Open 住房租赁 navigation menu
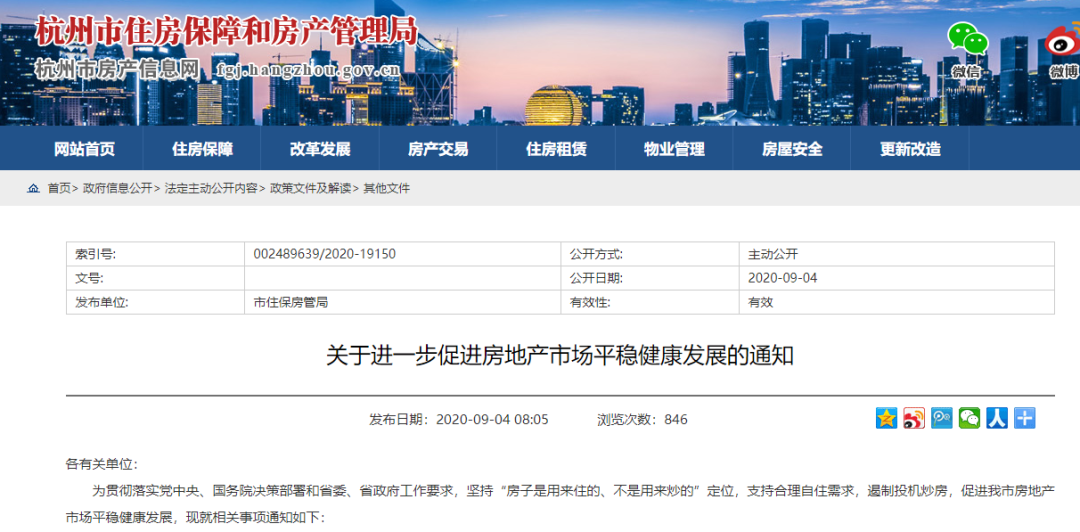 pos(556,149)
